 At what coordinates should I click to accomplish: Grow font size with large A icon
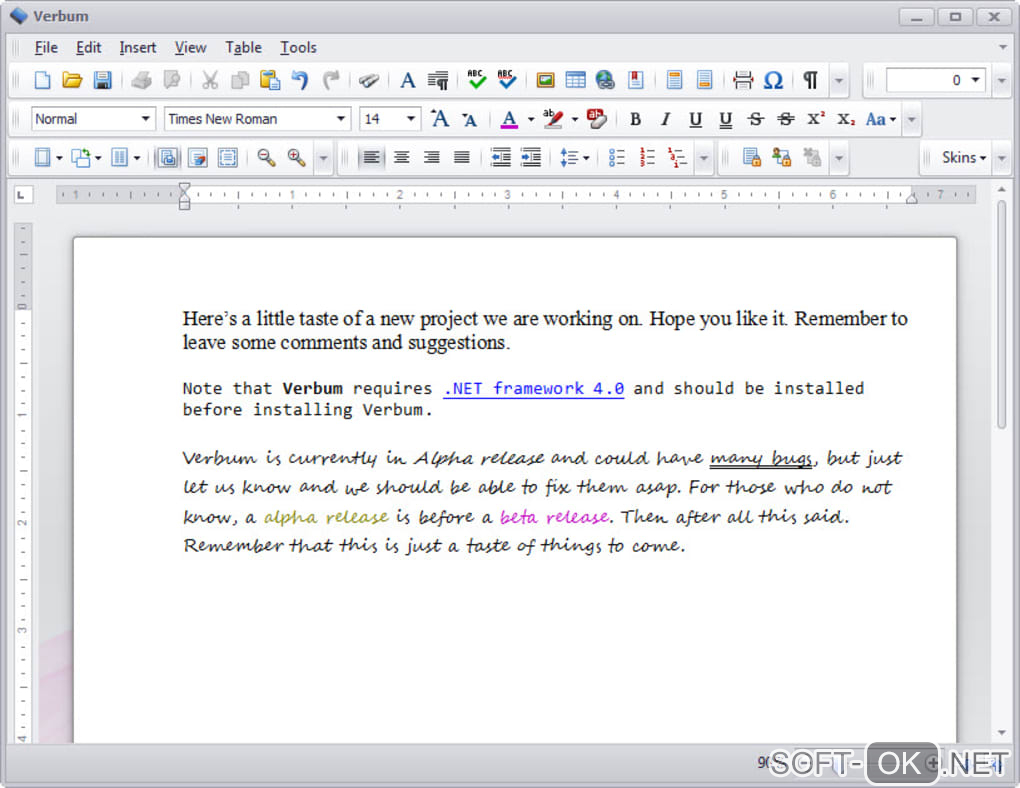tap(440, 119)
